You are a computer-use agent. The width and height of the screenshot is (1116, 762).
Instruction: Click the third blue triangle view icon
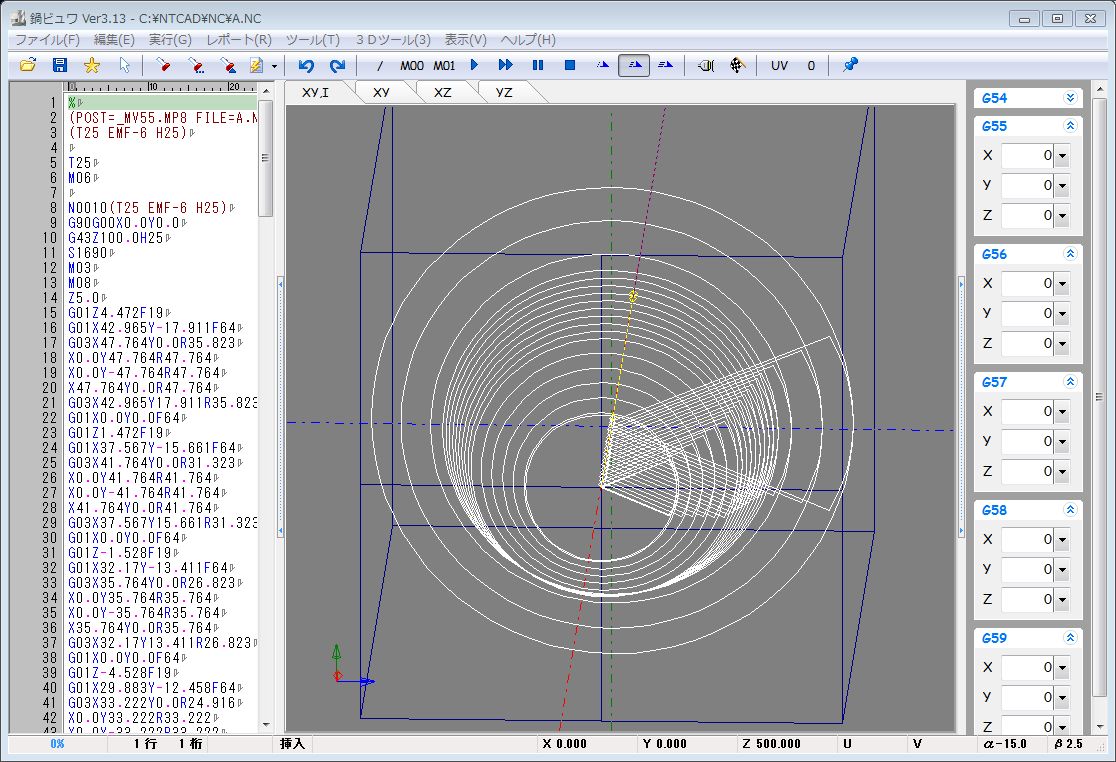(x=665, y=65)
